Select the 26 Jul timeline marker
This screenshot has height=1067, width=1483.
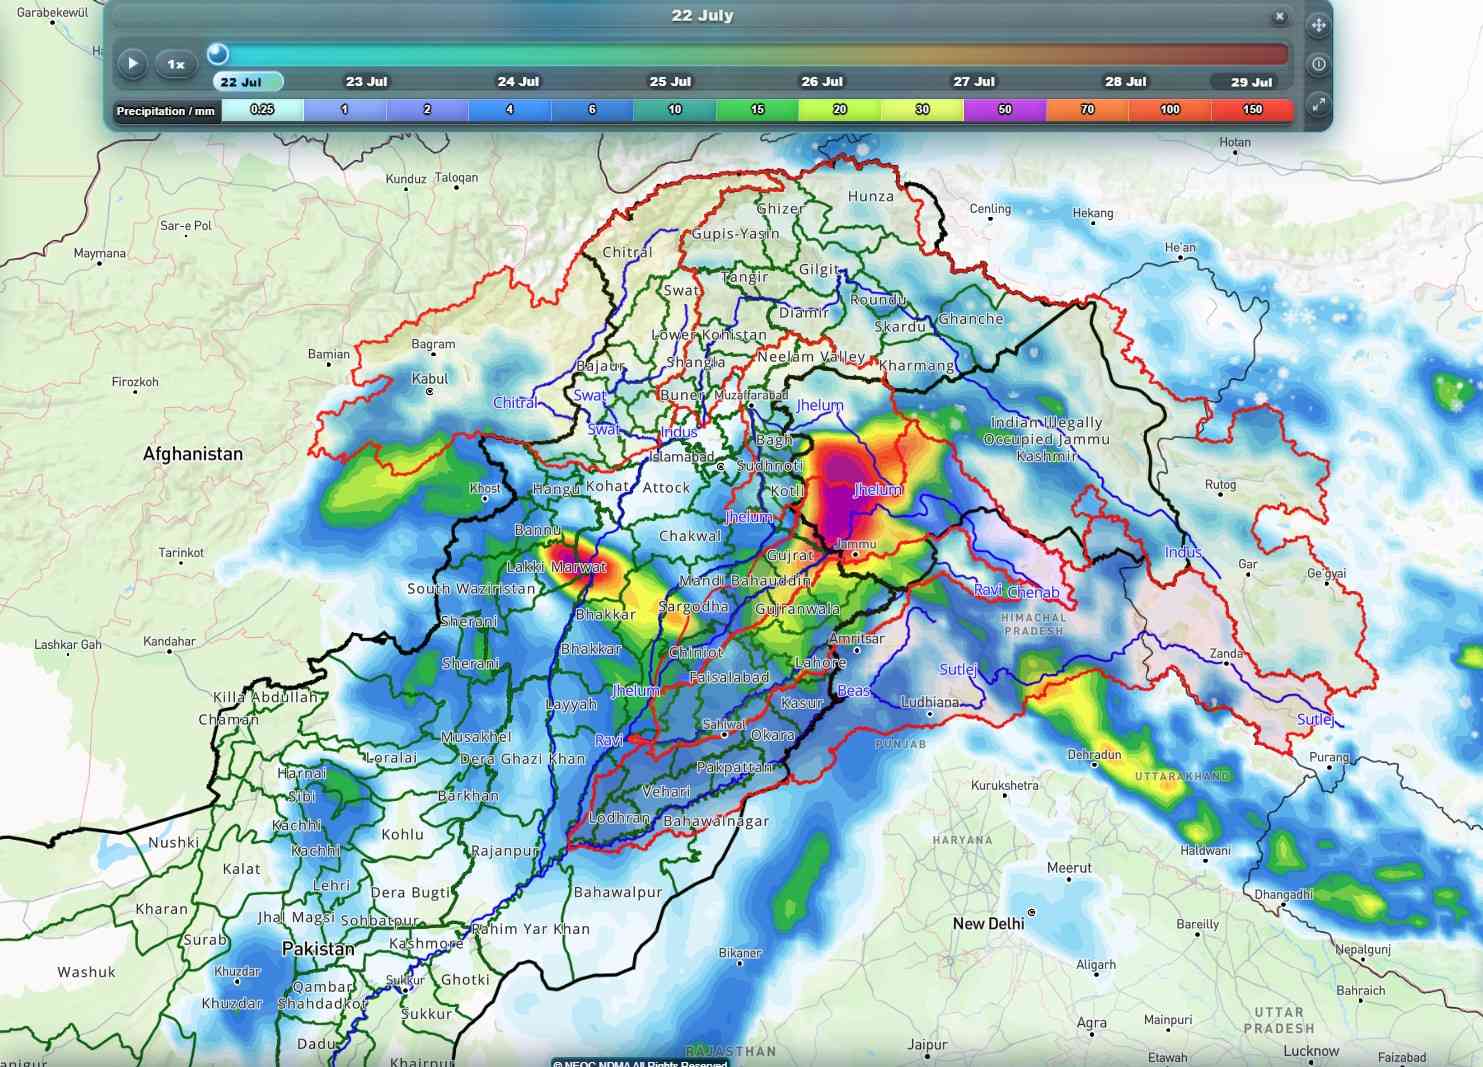coord(822,82)
